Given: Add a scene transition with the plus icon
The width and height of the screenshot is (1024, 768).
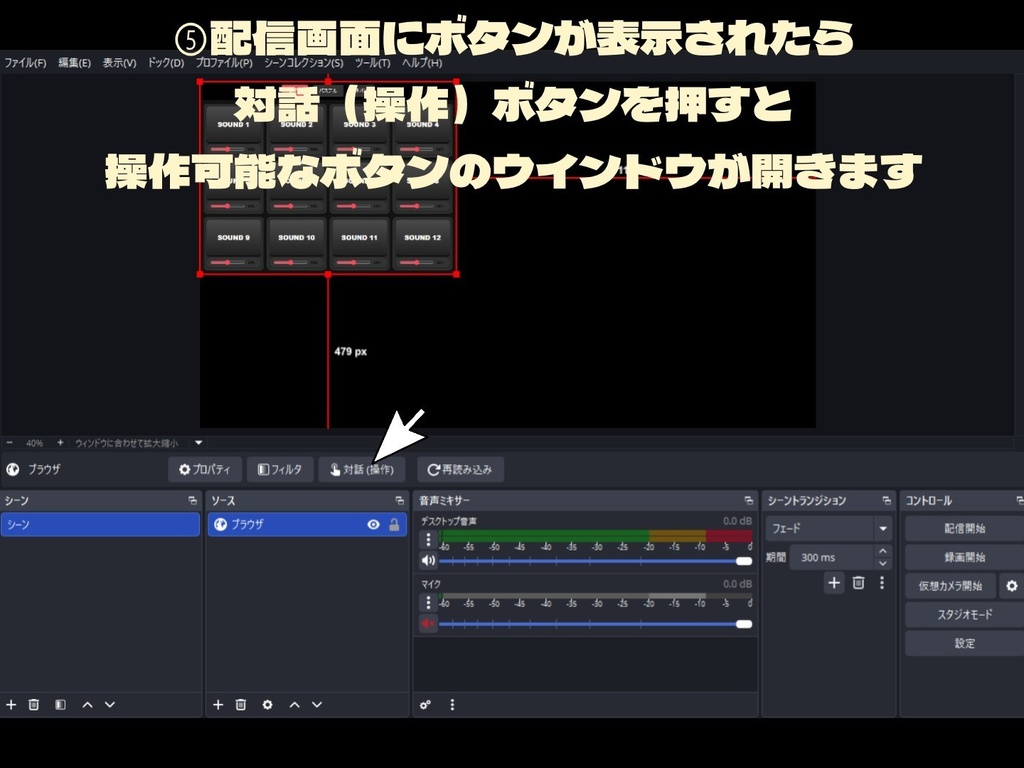Looking at the screenshot, I should (x=834, y=583).
